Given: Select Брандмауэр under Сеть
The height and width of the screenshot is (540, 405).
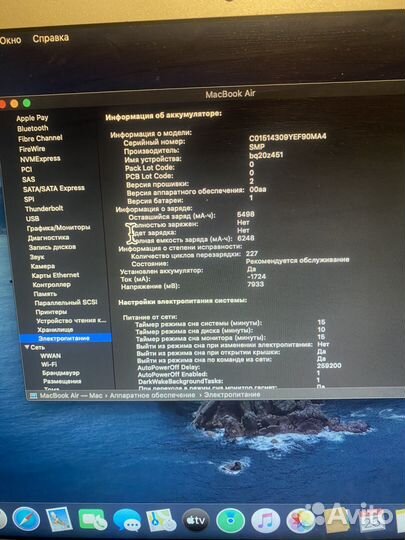Looking at the screenshot, I should [61, 373].
